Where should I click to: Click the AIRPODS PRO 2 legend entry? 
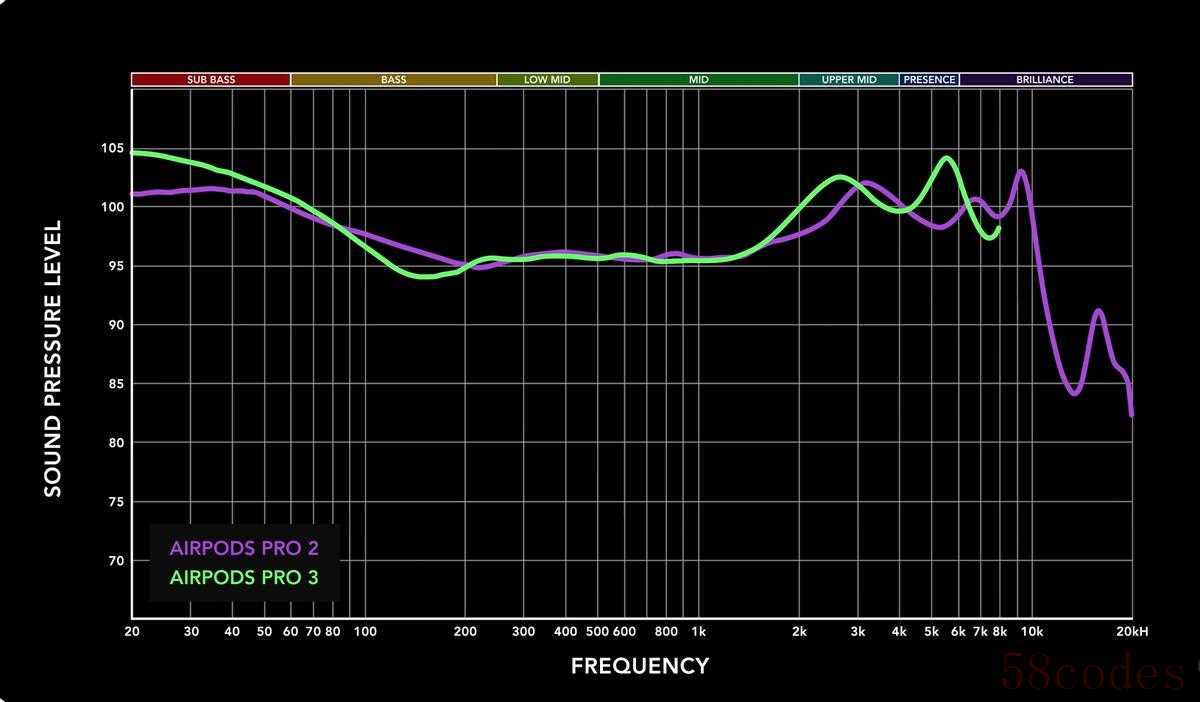[244, 548]
